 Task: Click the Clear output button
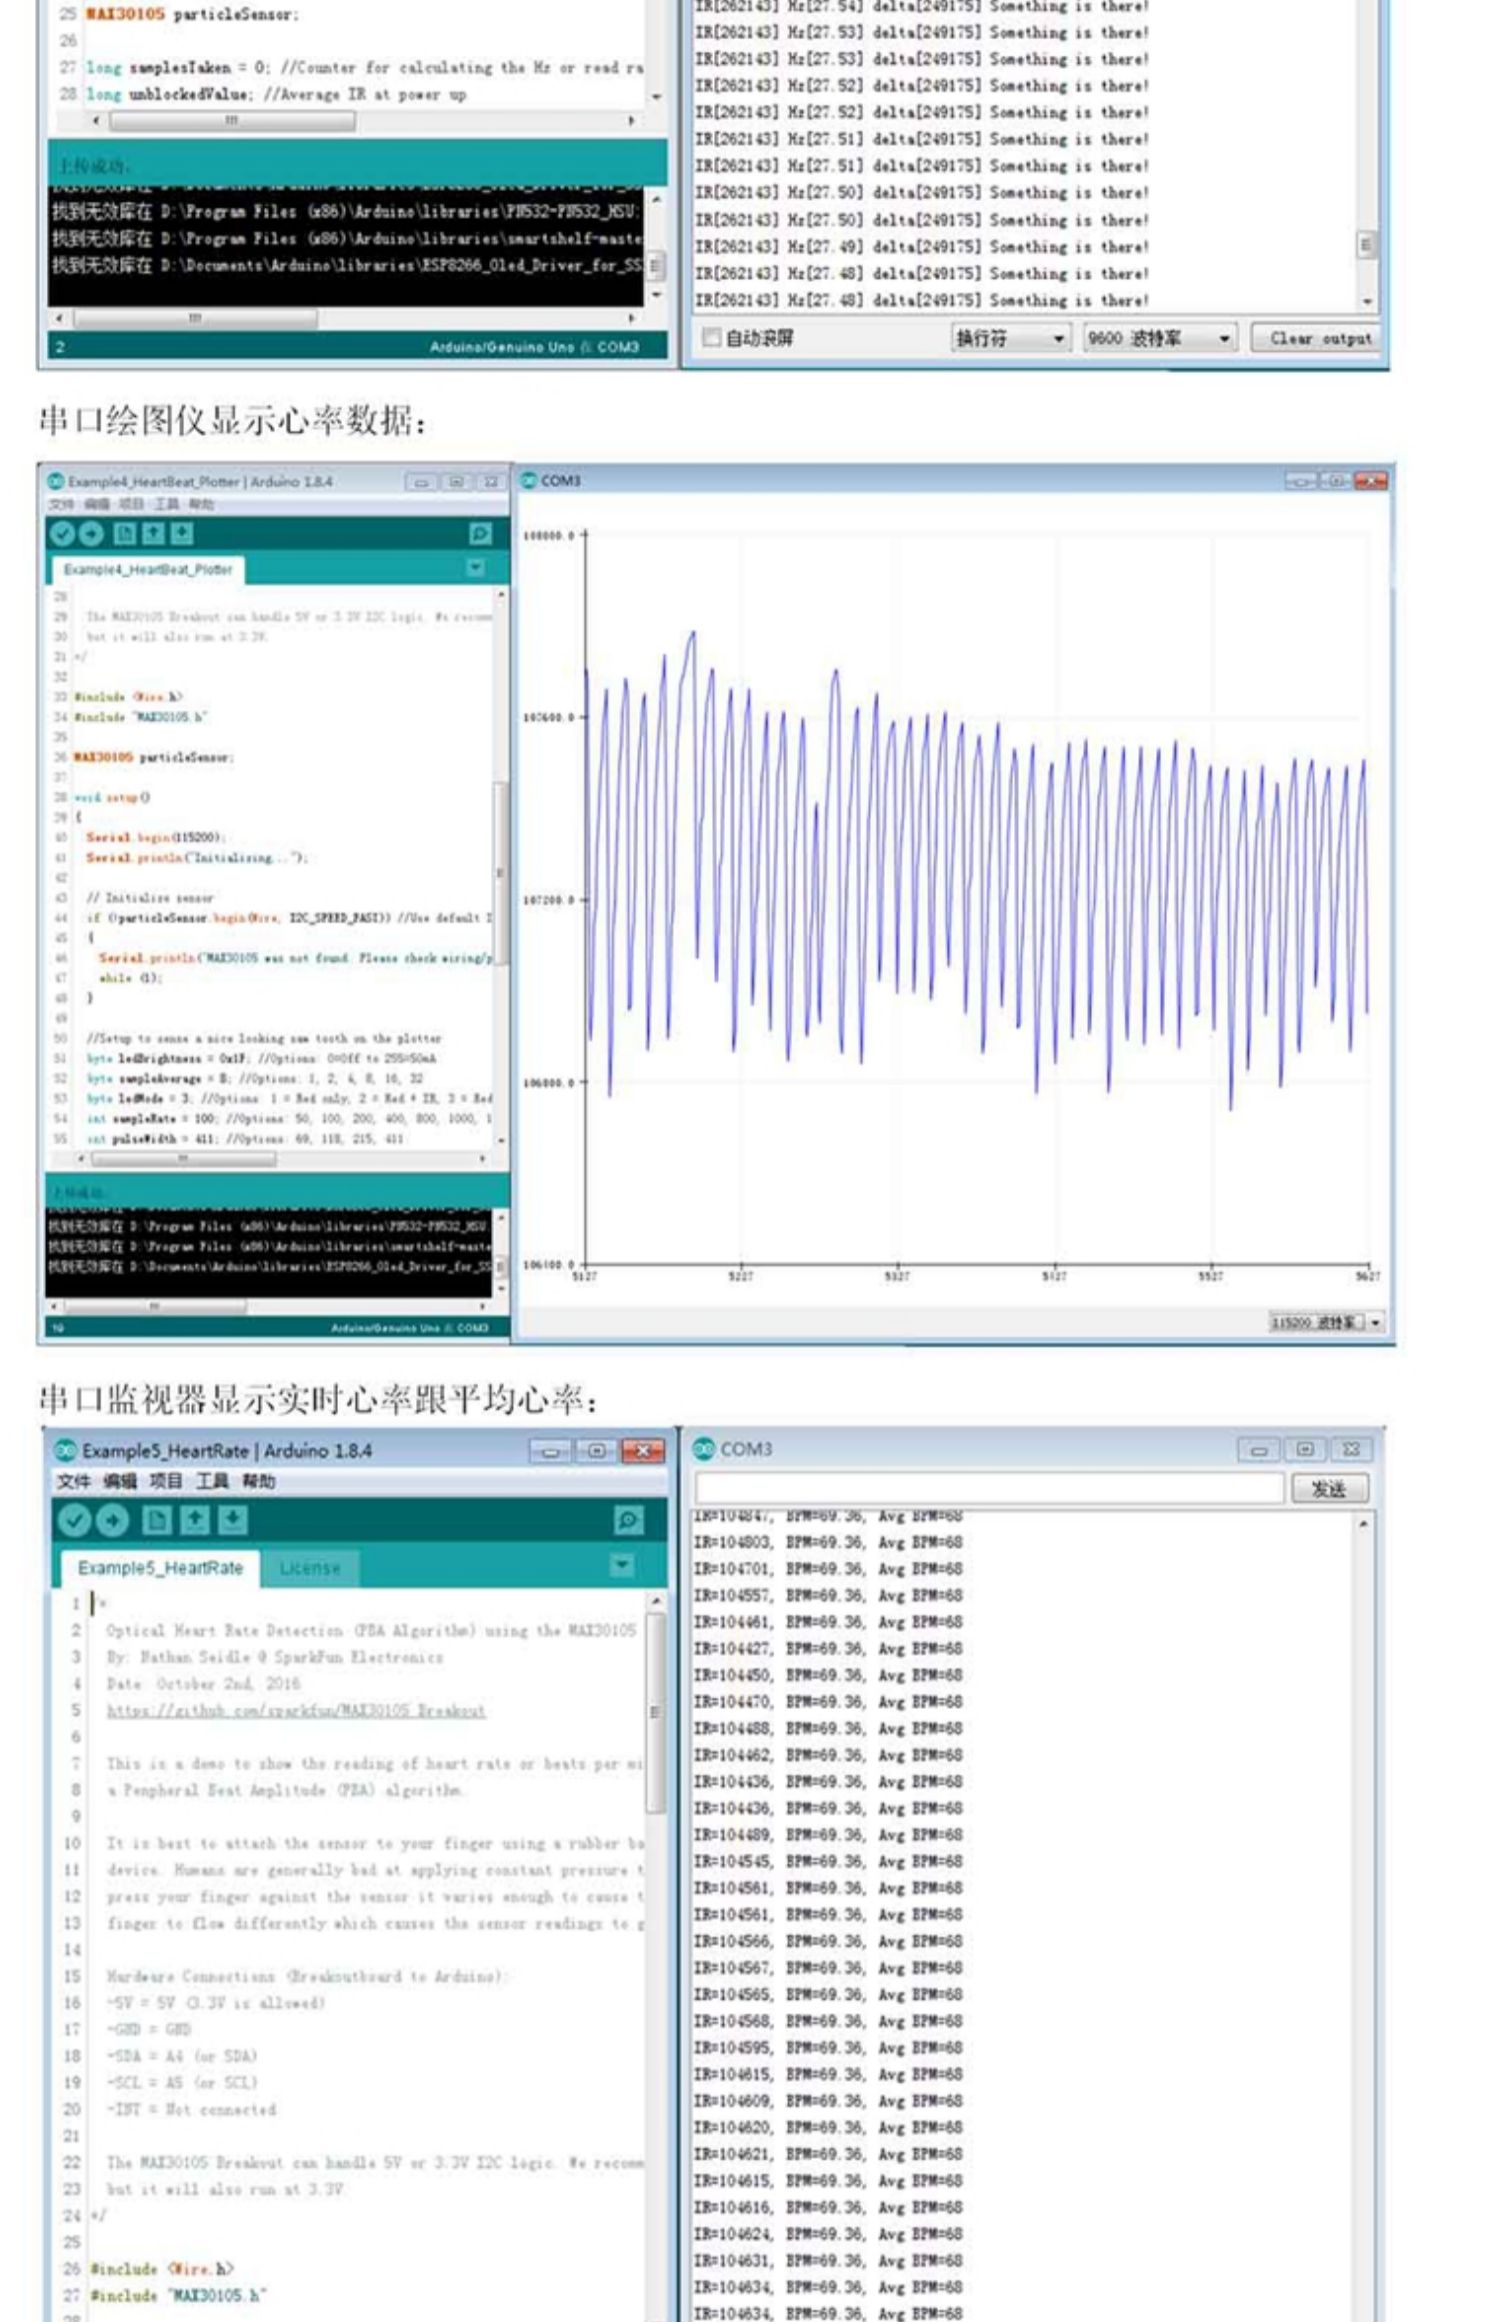(x=1319, y=338)
